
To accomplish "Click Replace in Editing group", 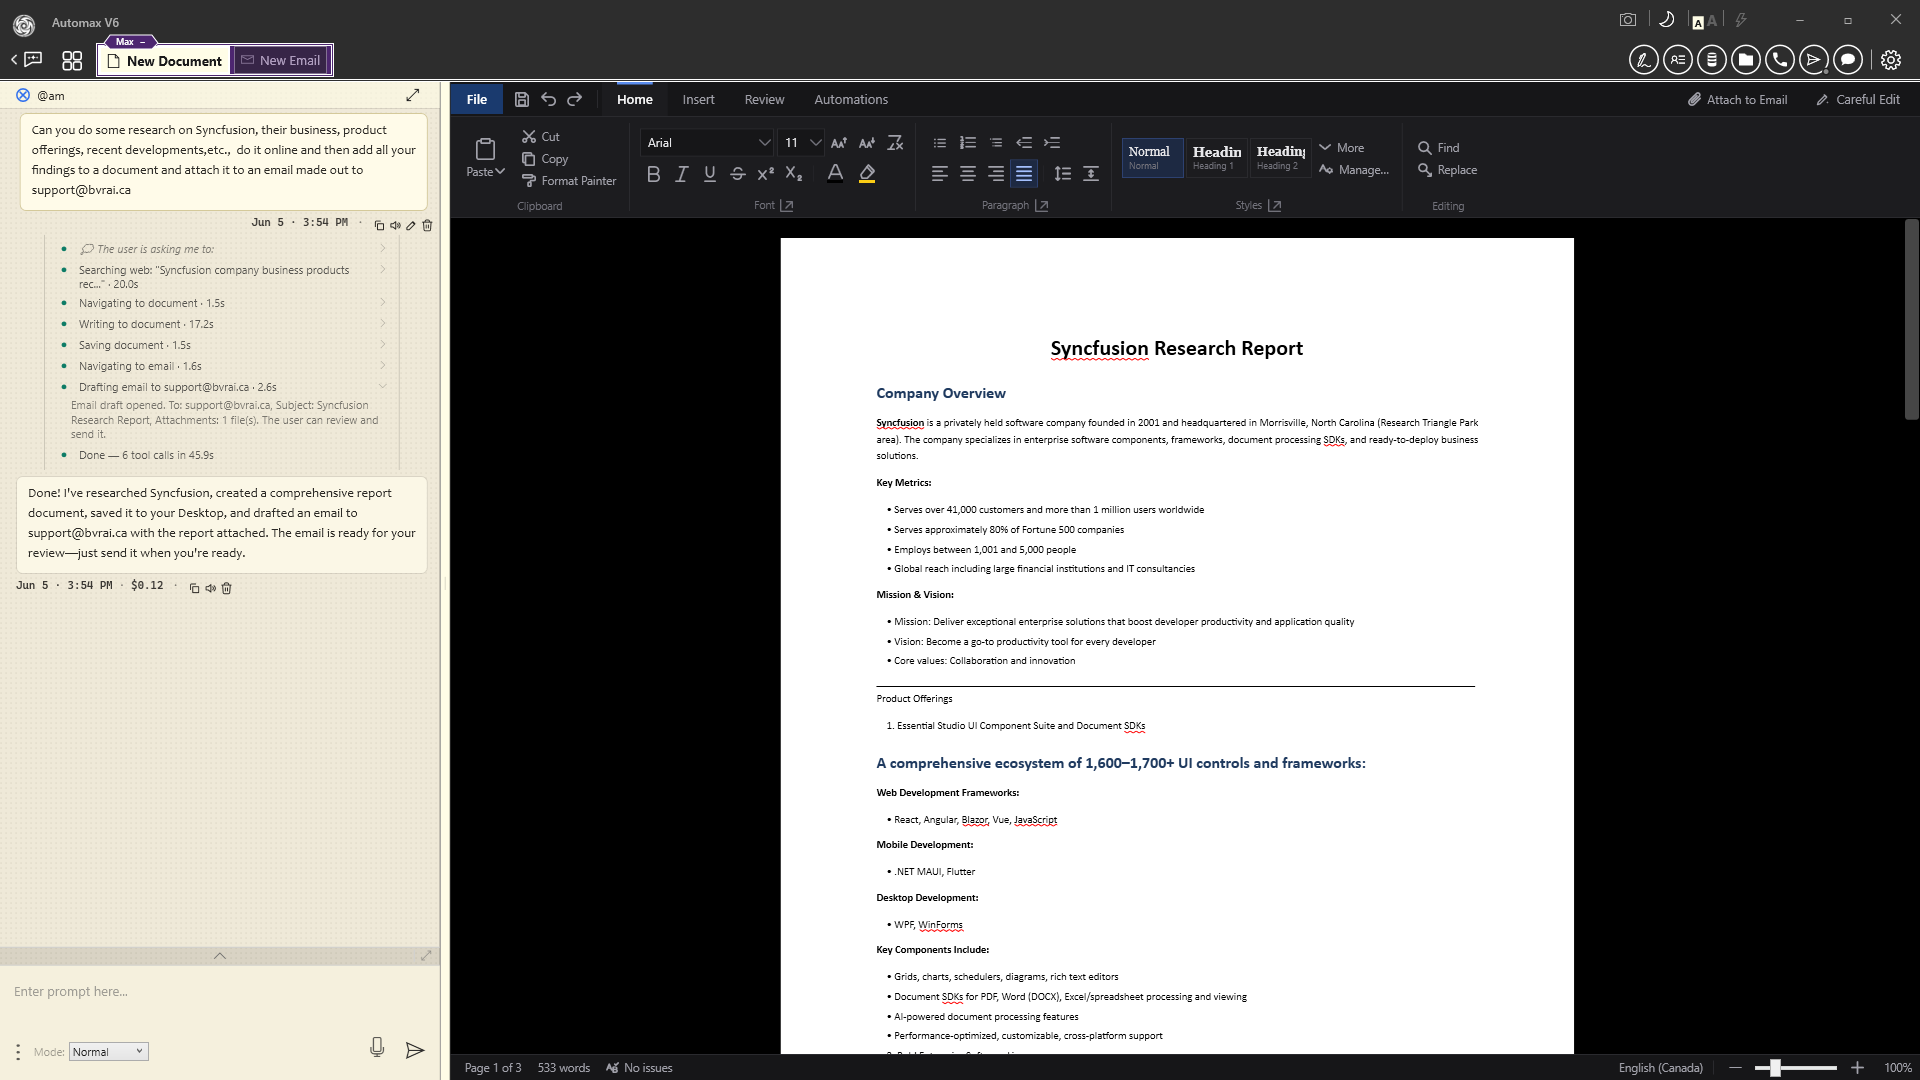I will 1447,170.
